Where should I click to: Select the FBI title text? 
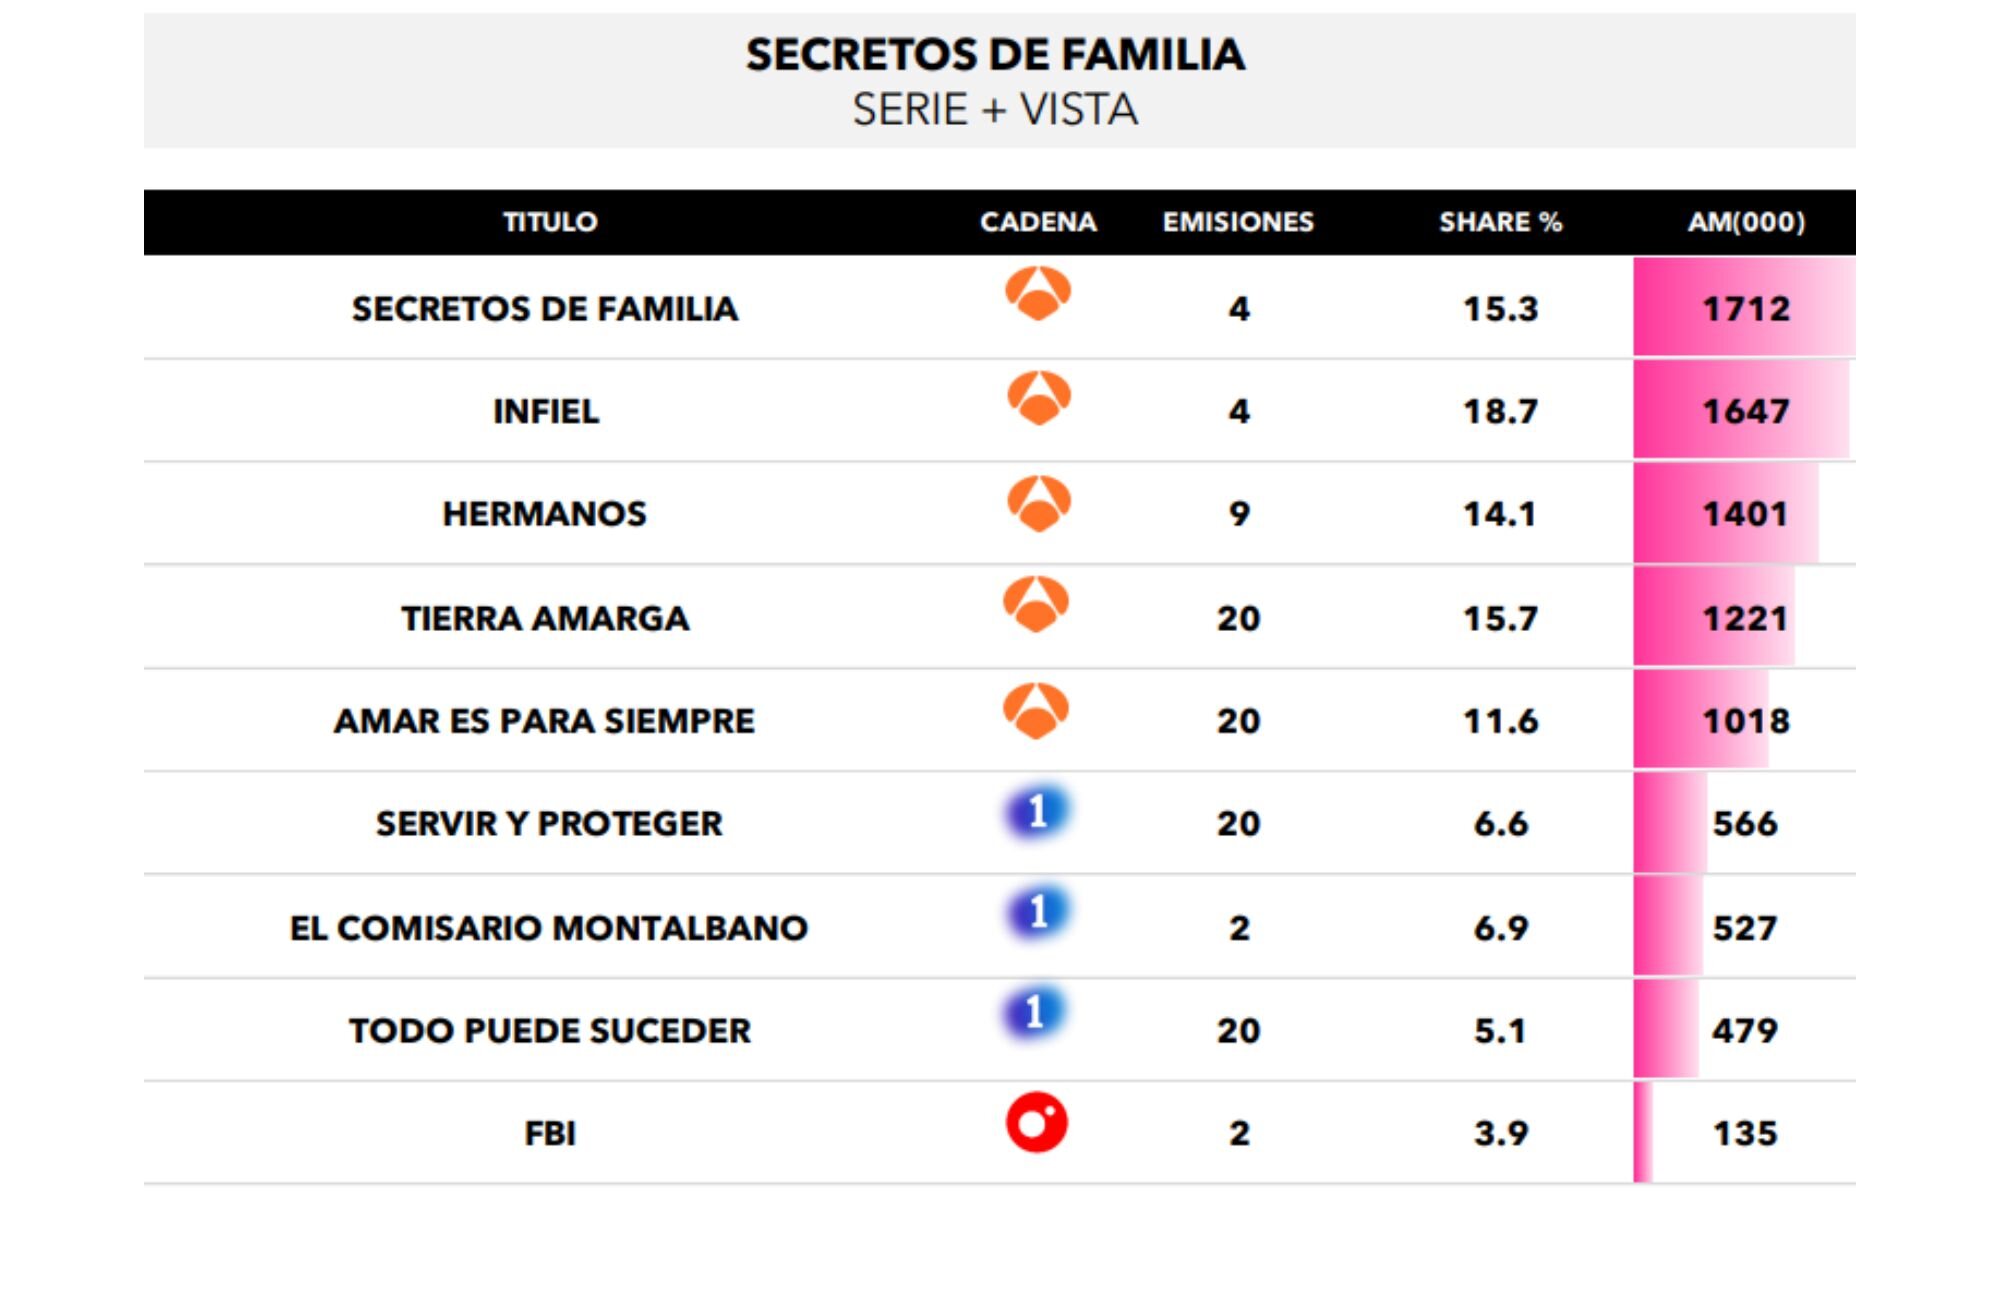(550, 1134)
